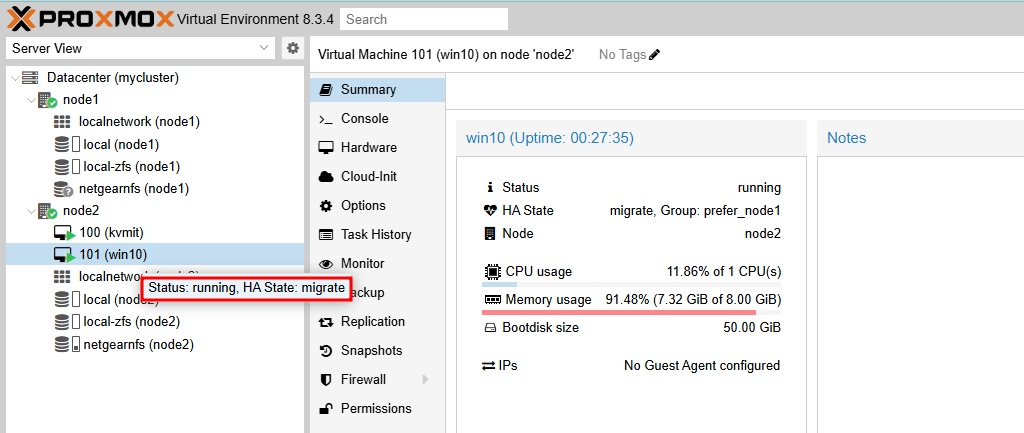Open netgearnfs (node2) storage entry
Screen dimensions: 1024x433
coord(138,344)
